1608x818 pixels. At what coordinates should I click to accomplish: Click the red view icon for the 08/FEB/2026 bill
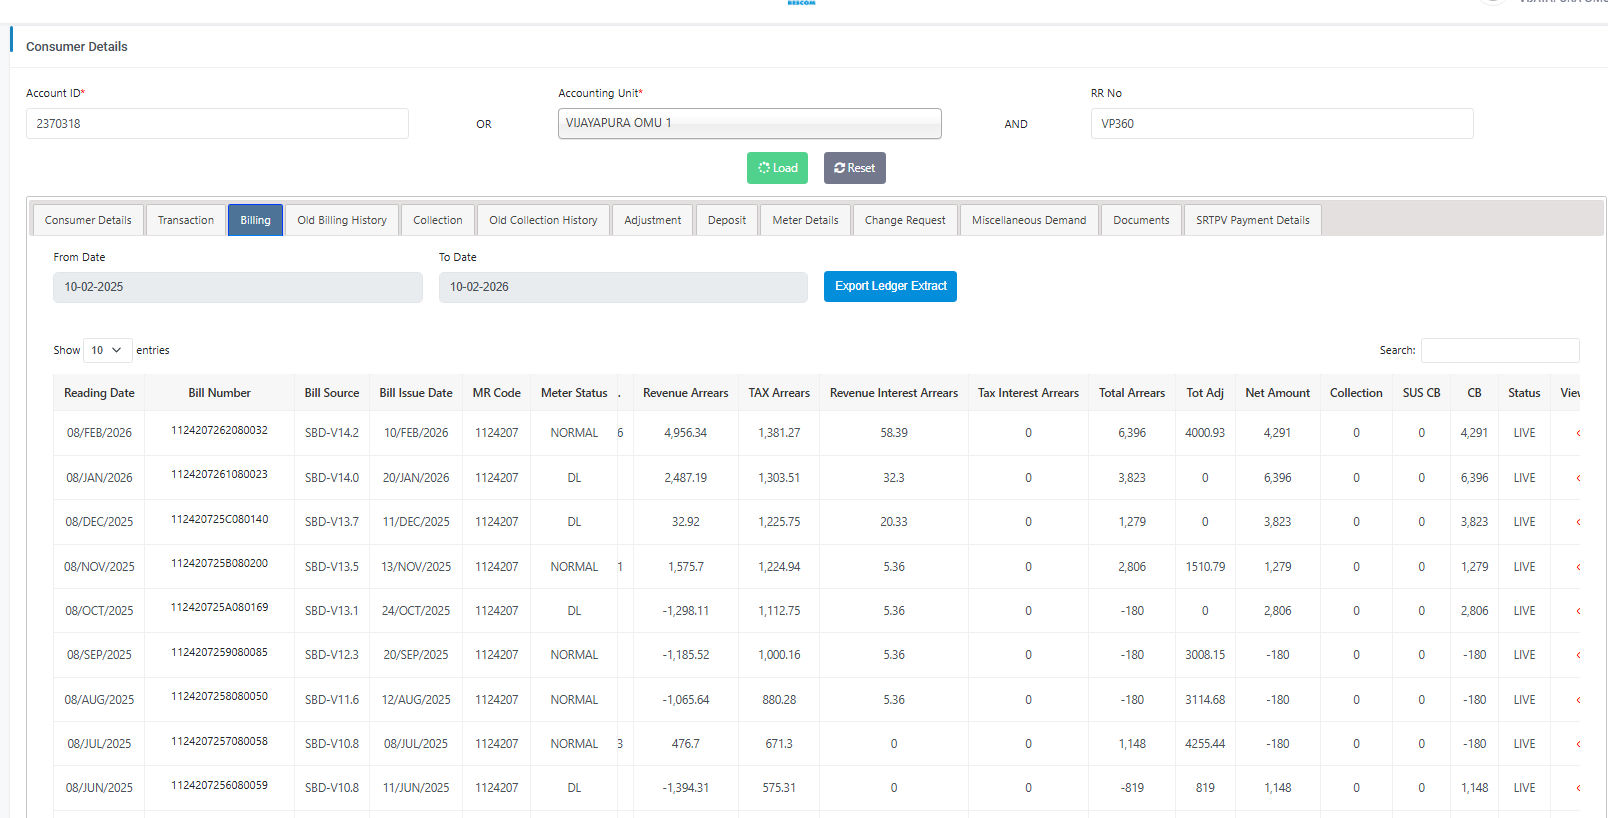click(x=1577, y=433)
